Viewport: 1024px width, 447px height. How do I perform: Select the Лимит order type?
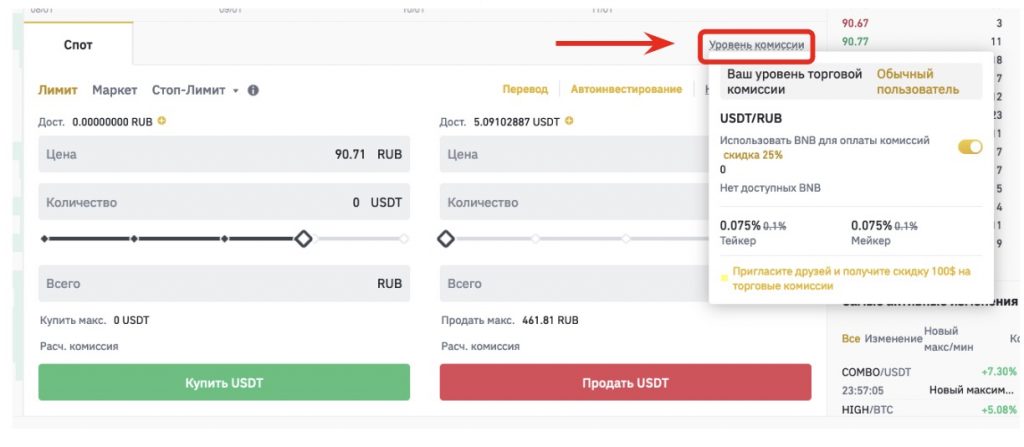(x=58, y=90)
